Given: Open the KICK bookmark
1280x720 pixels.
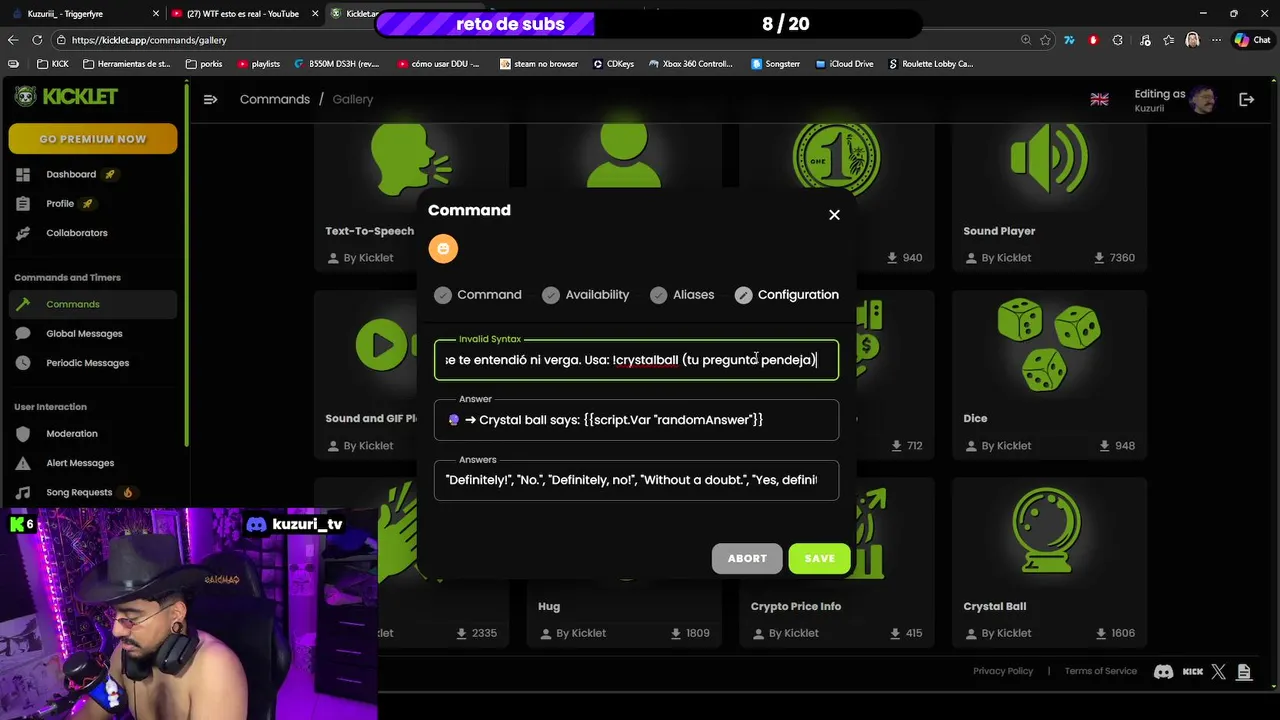Looking at the screenshot, I should click(x=52, y=64).
